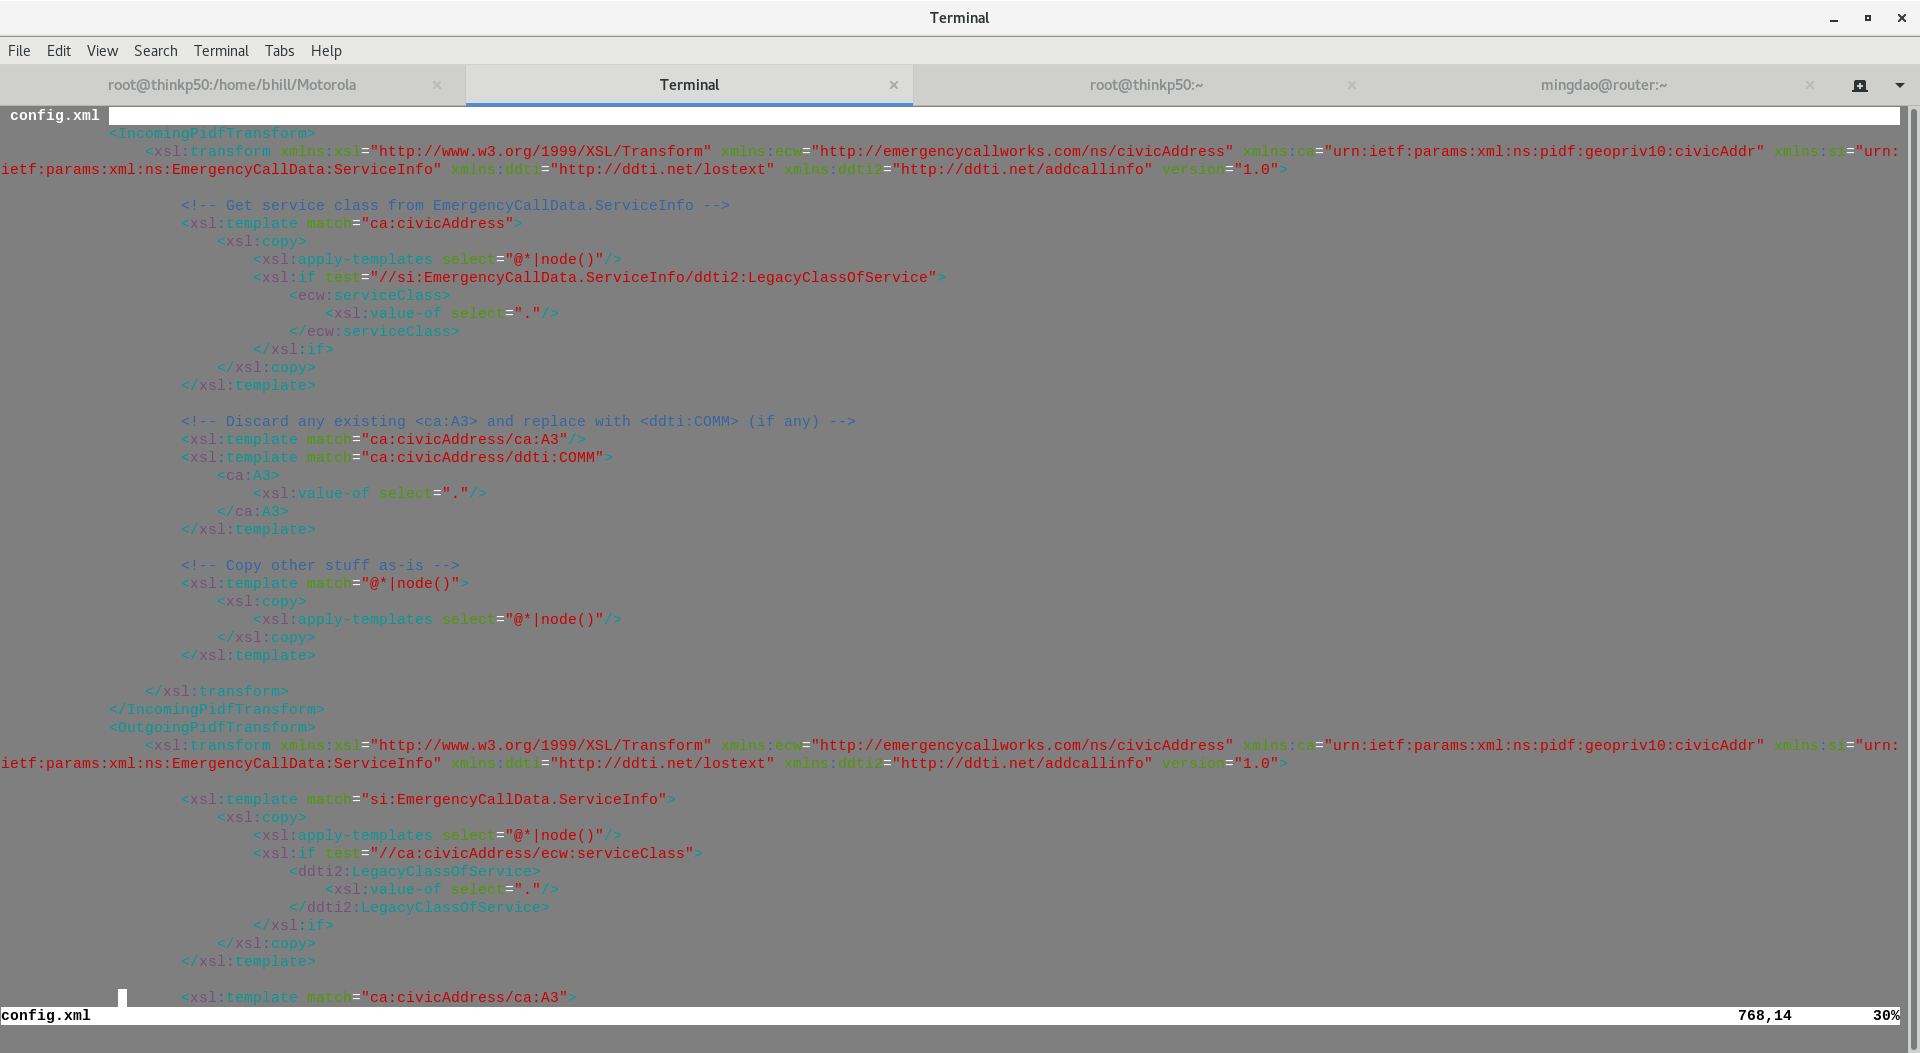Click the opening <ecw:serviceClass> tag
The height and width of the screenshot is (1053, 1920).
(370, 296)
